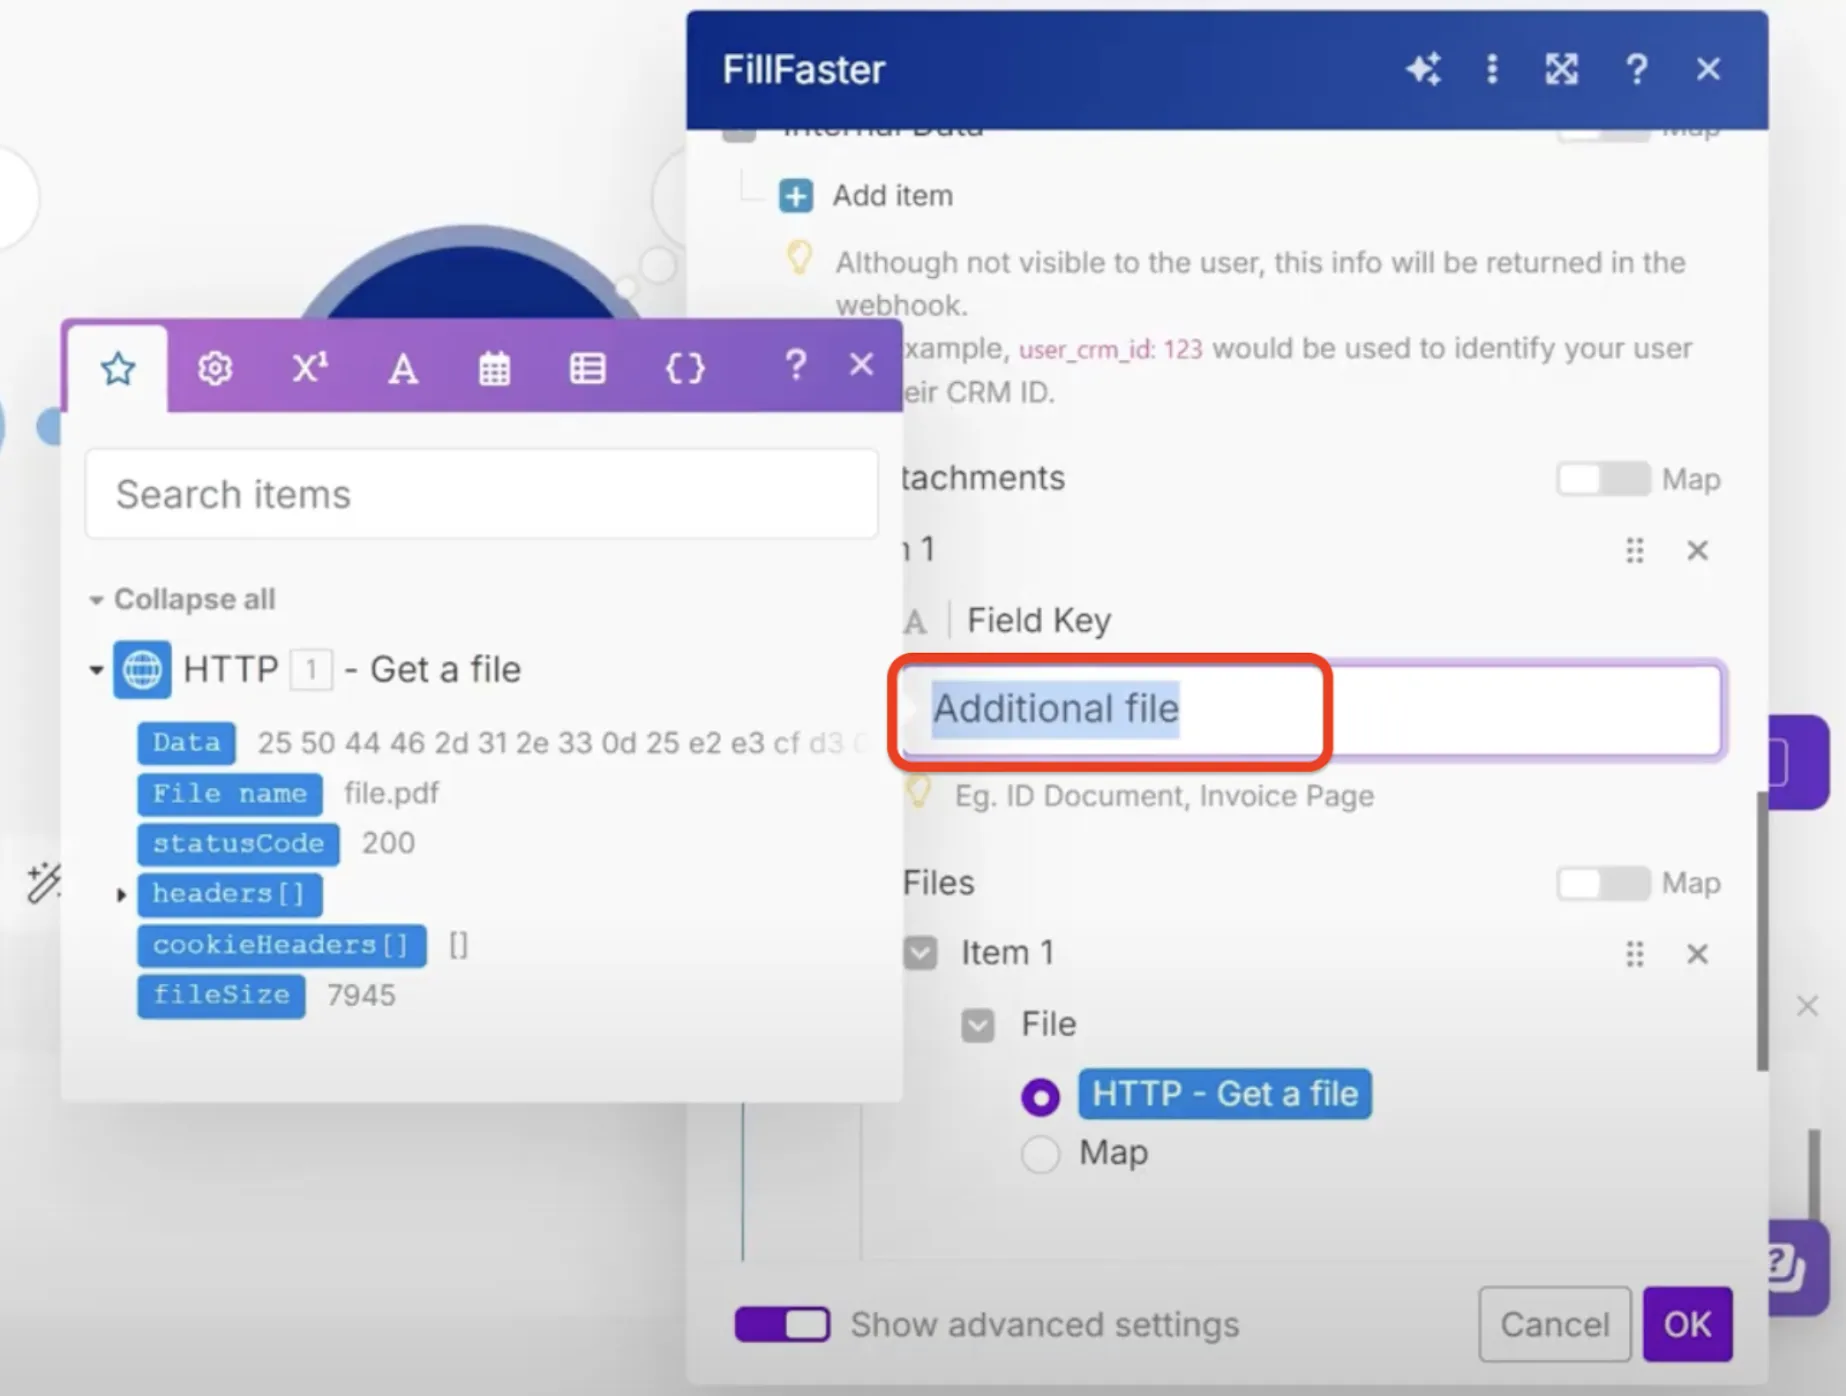Open date and time functions tab
Viewport: 1846px width, 1396px height.
[494, 369]
